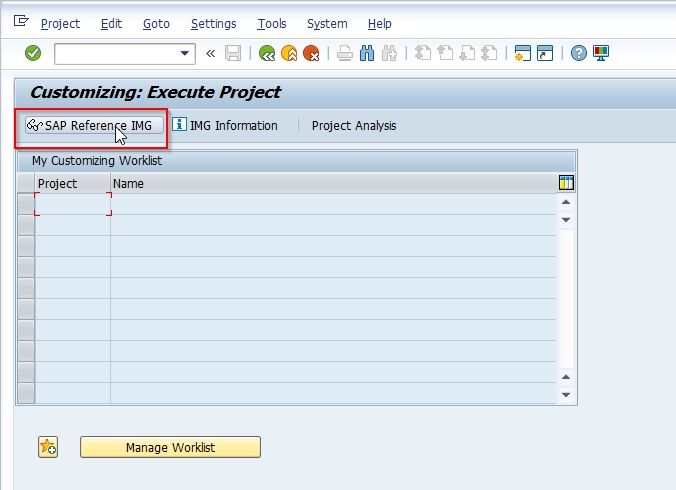Open the System menu

tap(327, 24)
